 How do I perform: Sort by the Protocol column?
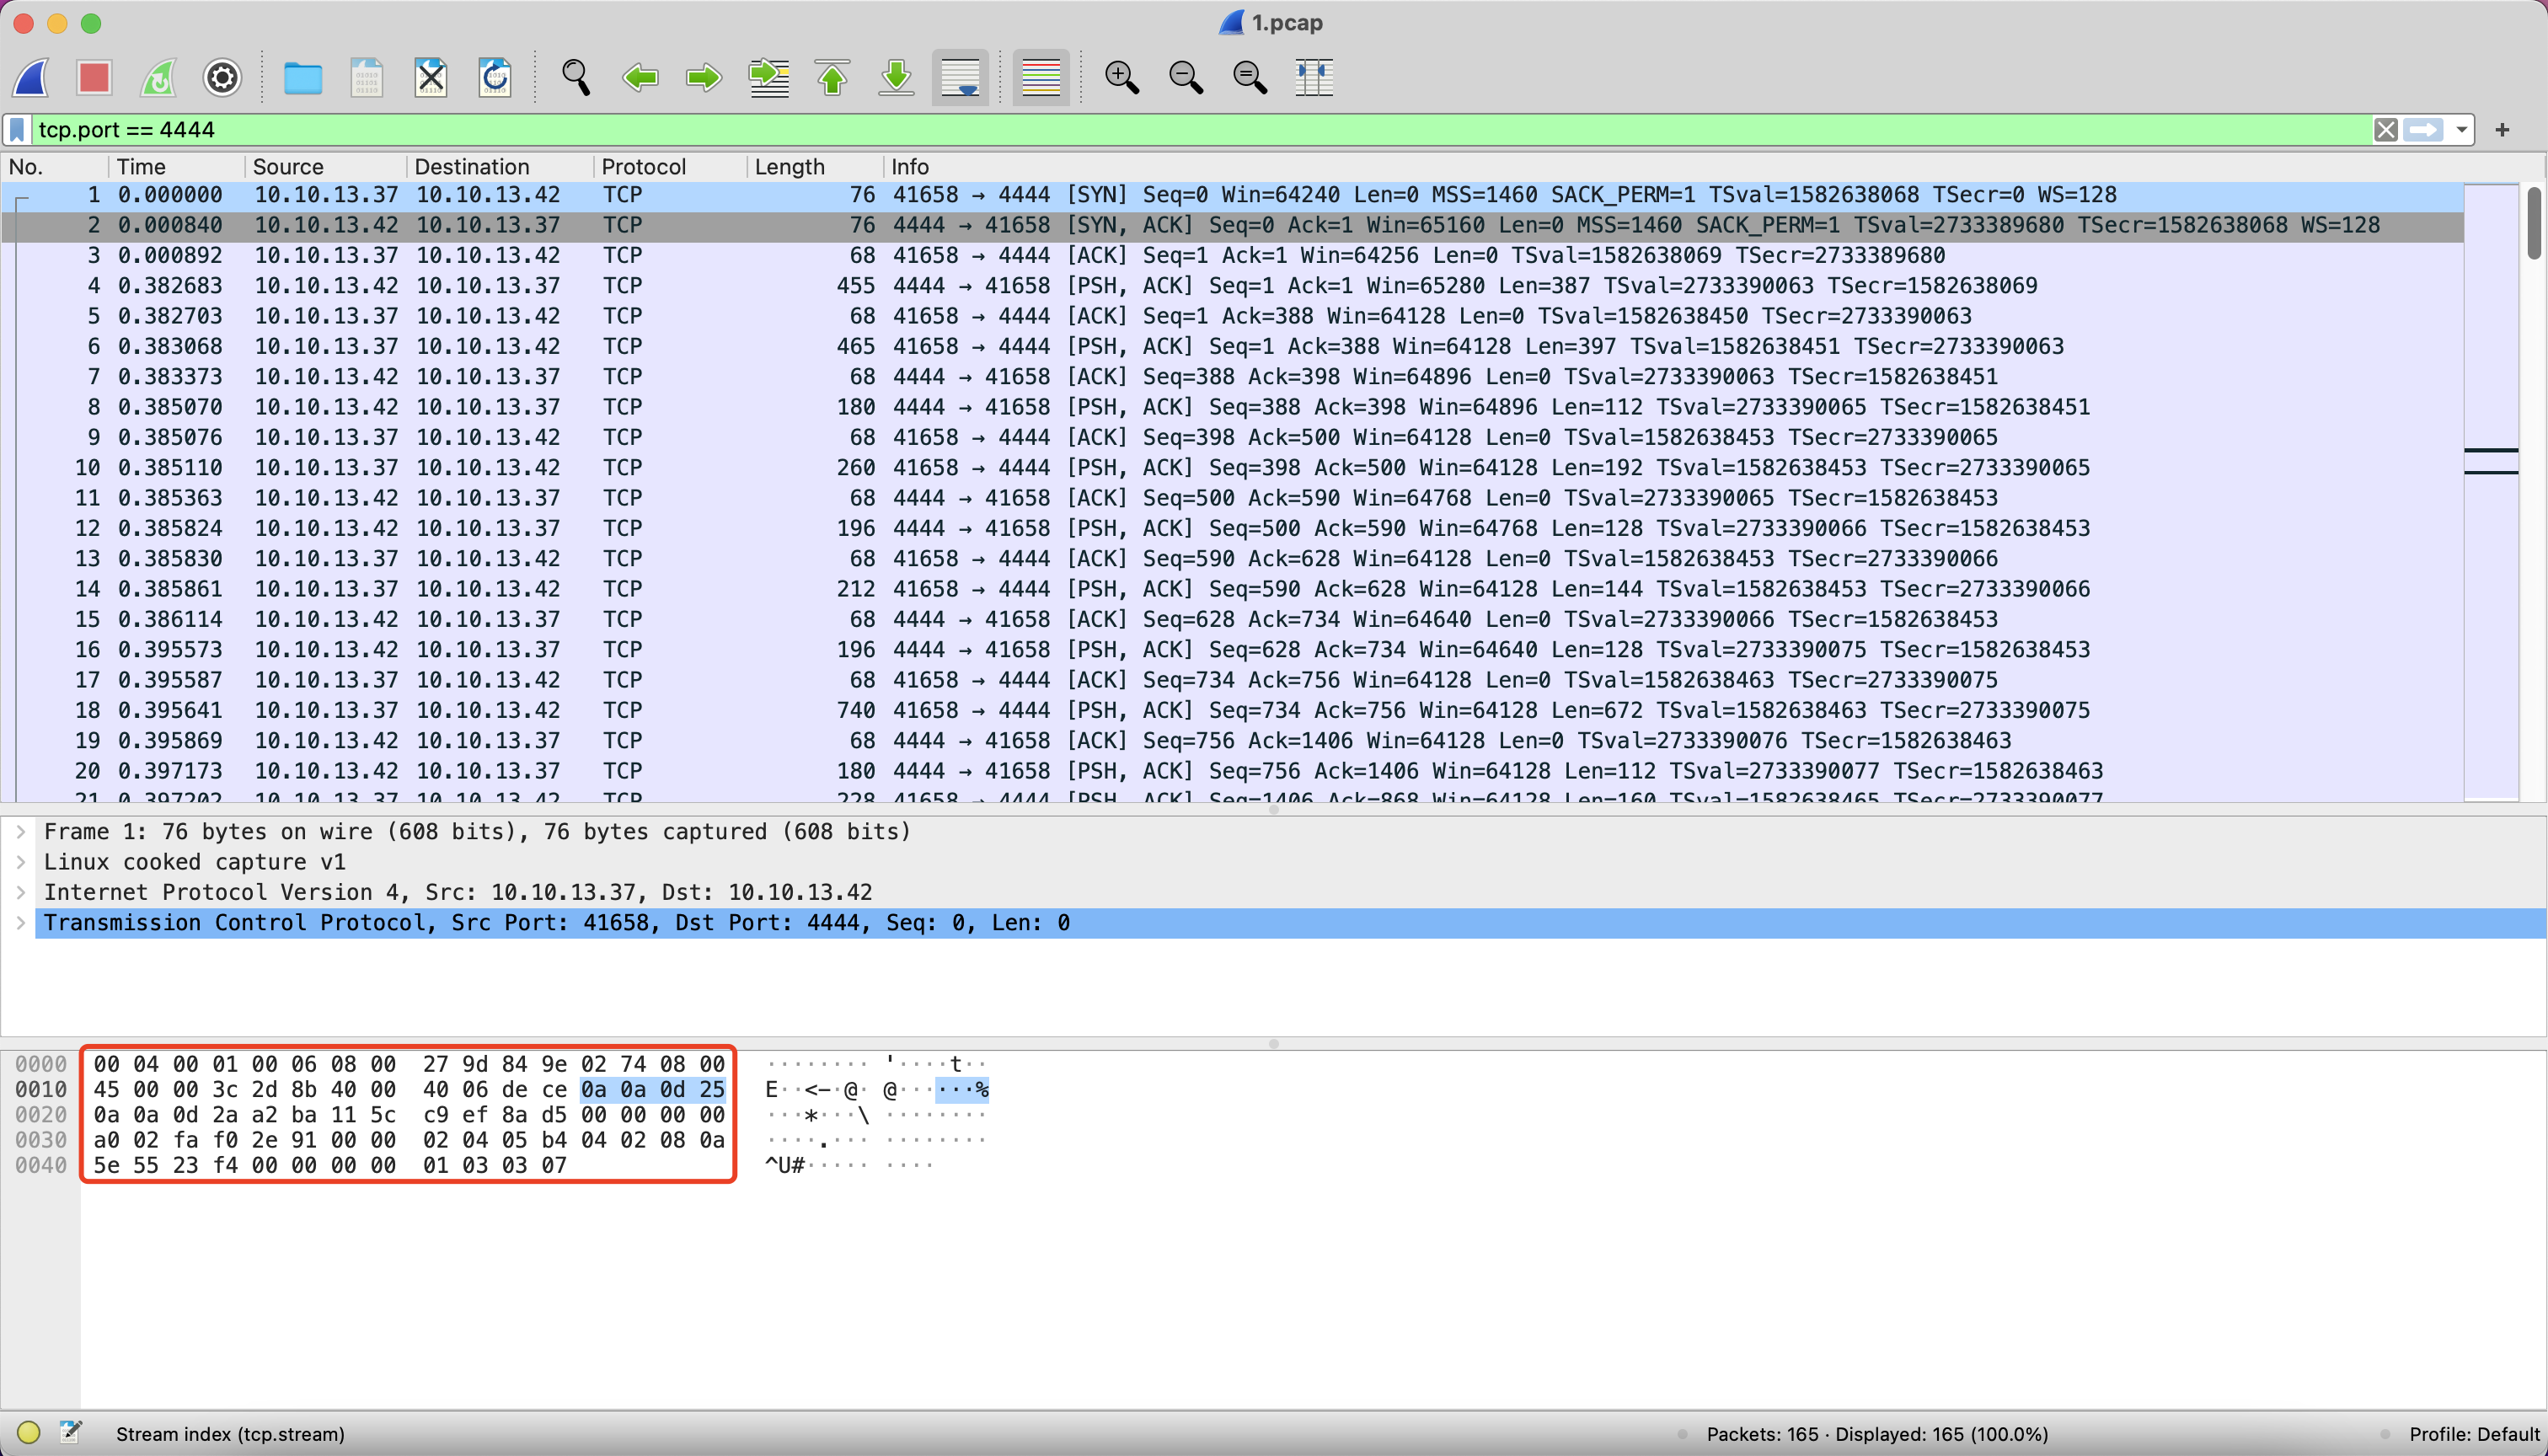click(x=670, y=167)
